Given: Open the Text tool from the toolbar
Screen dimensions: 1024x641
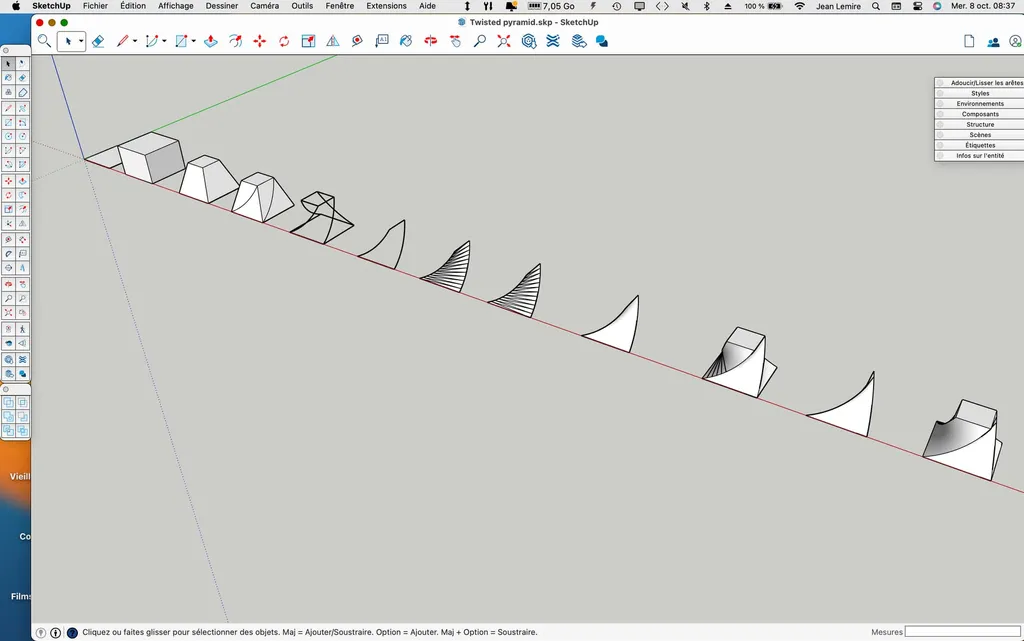Looking at the screenshot, I should pos(382,41).
